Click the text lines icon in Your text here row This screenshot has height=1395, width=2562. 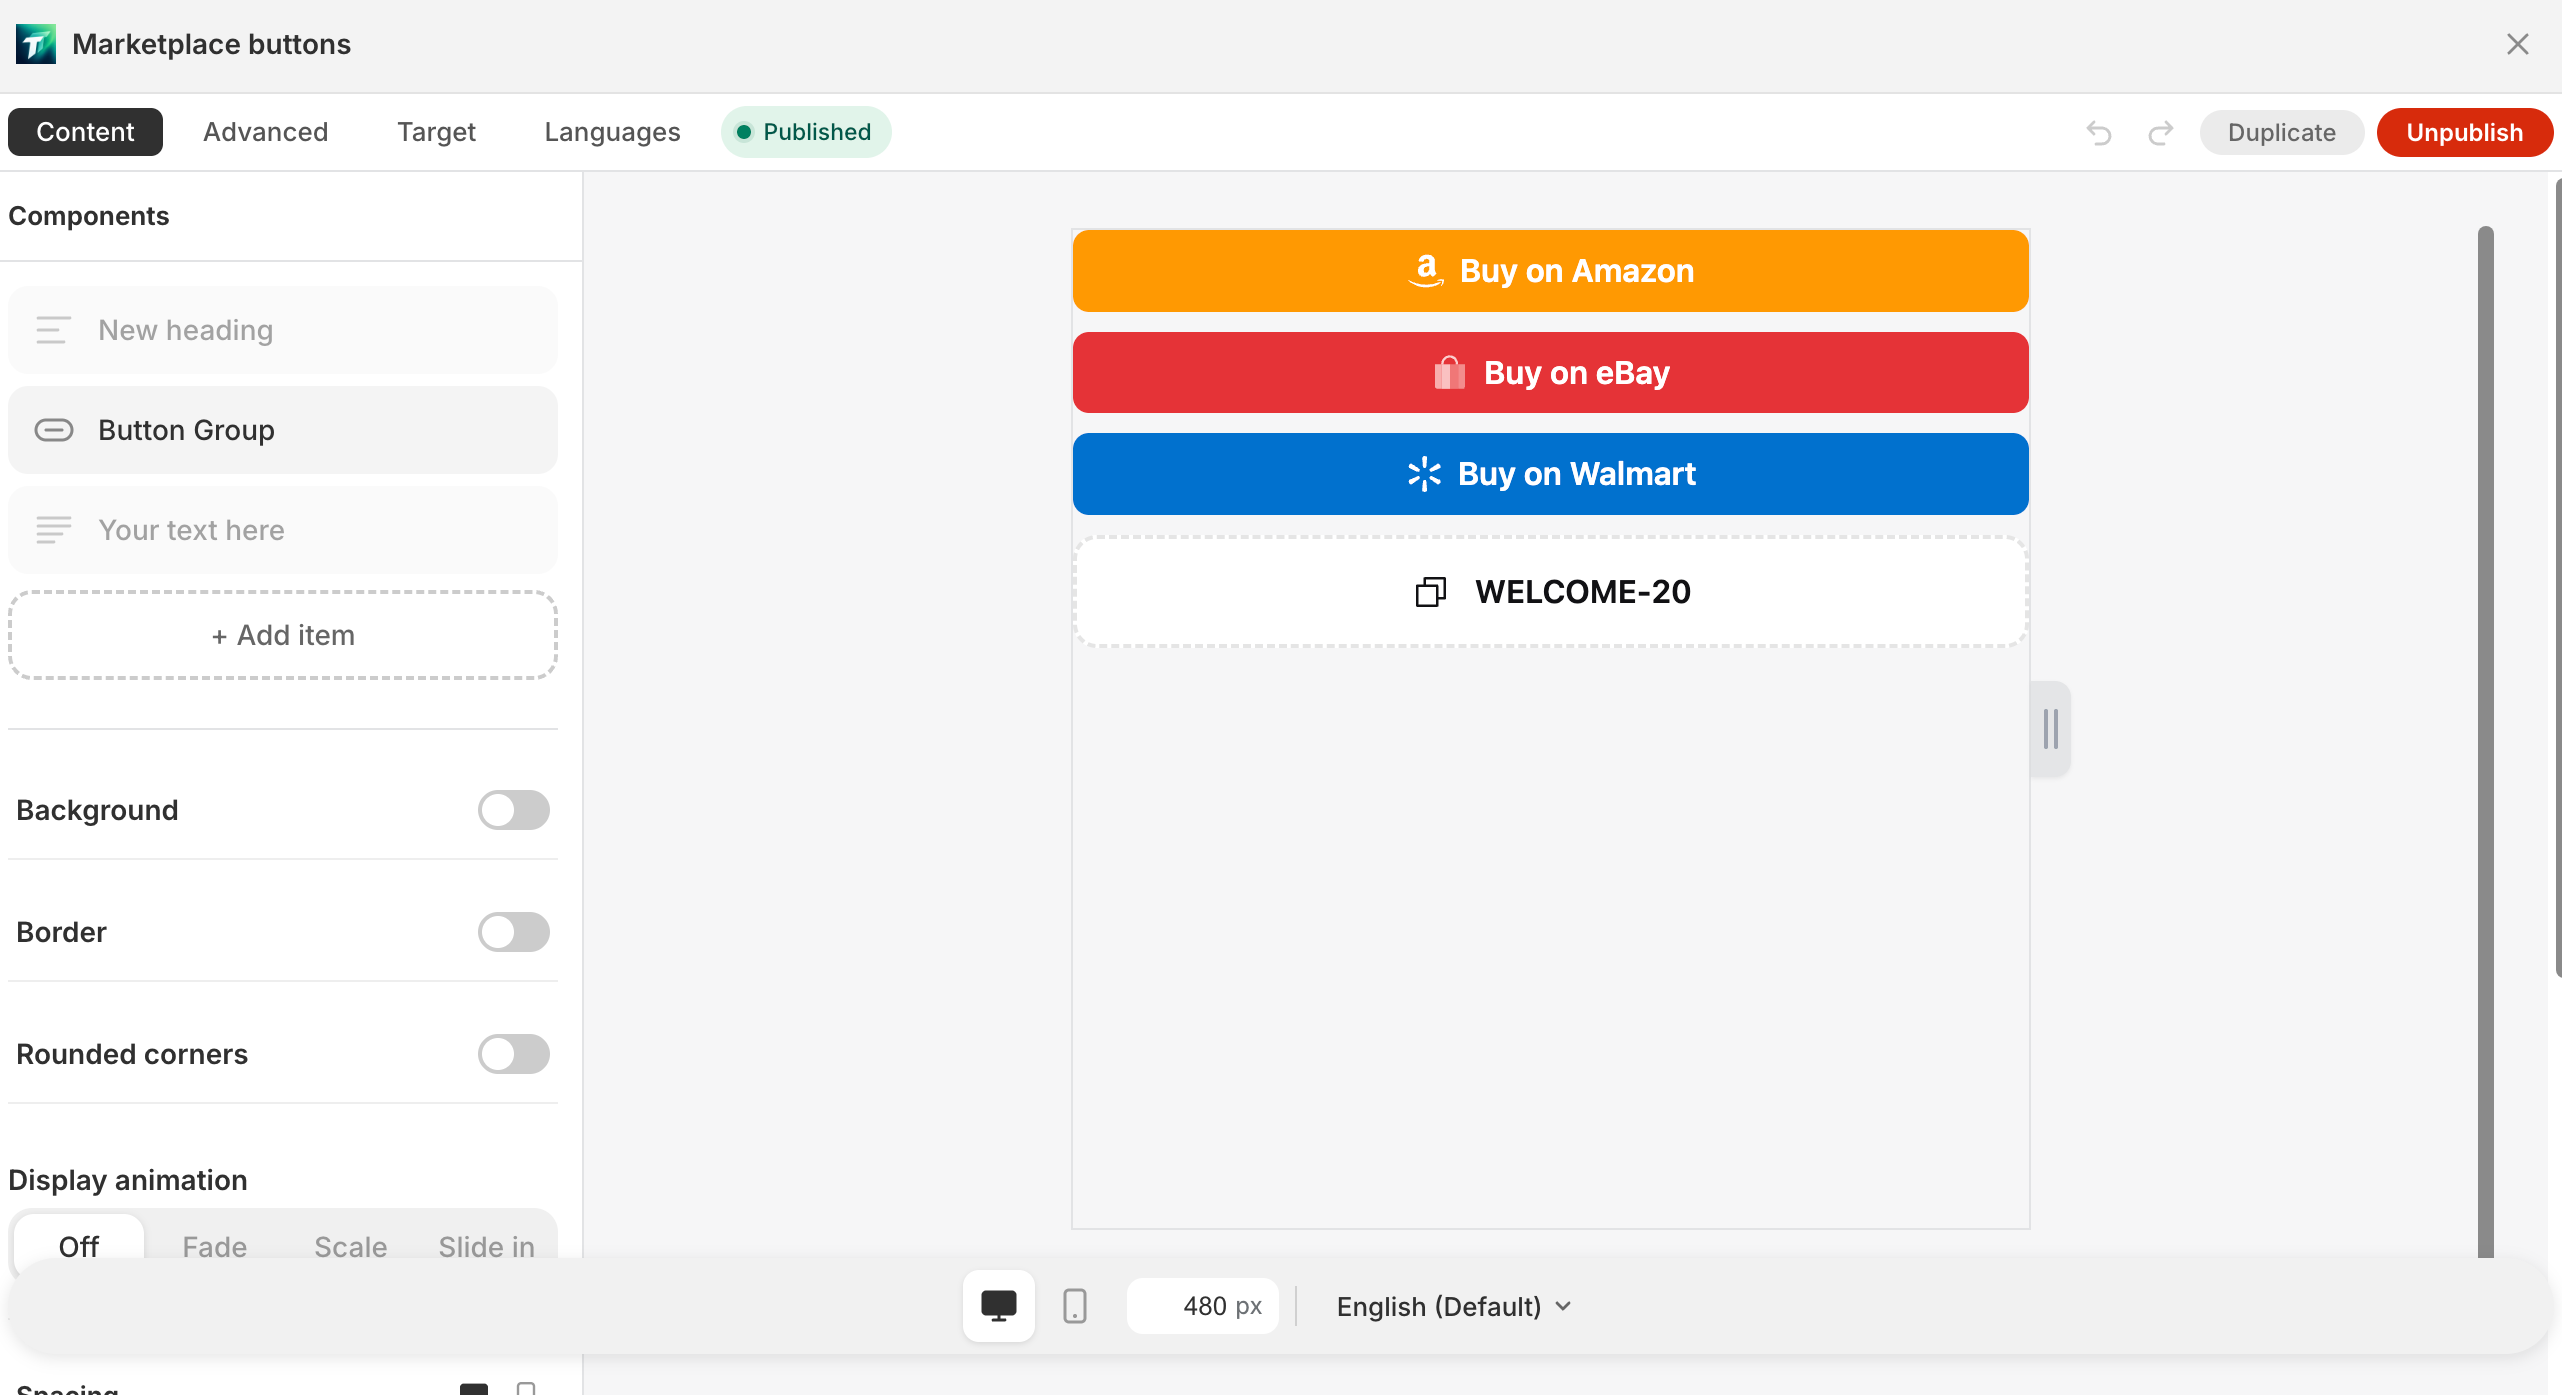click(53, 530)
